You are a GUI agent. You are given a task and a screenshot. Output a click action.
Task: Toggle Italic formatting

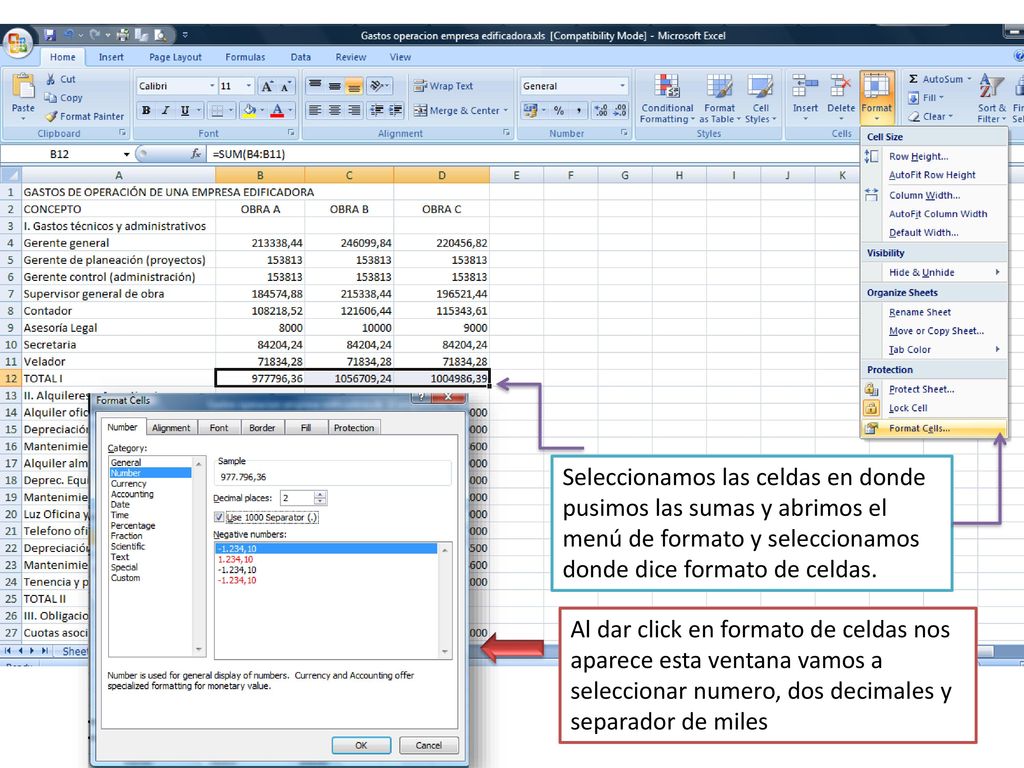point(165,110)
